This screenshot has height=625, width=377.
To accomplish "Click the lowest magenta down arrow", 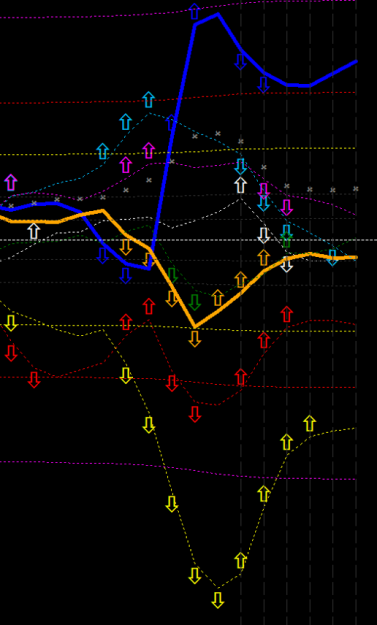I will 287,208.
